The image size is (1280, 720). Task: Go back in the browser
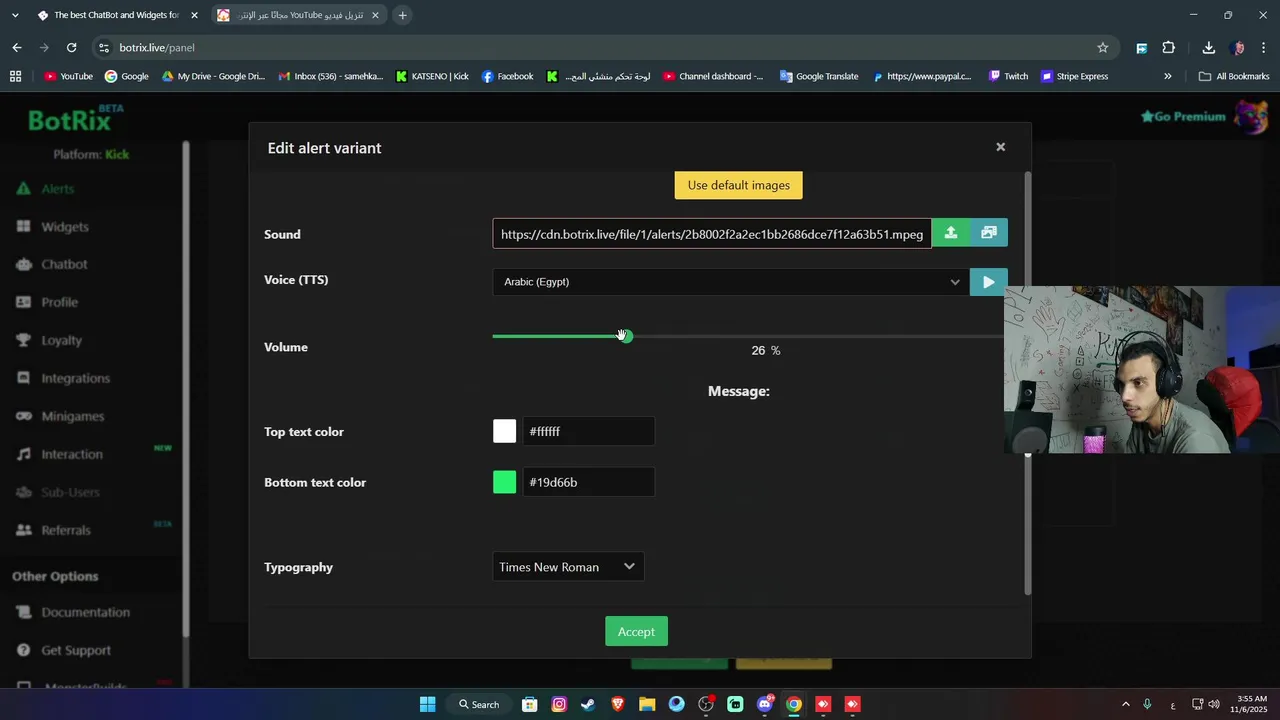(x=17, y=47)
